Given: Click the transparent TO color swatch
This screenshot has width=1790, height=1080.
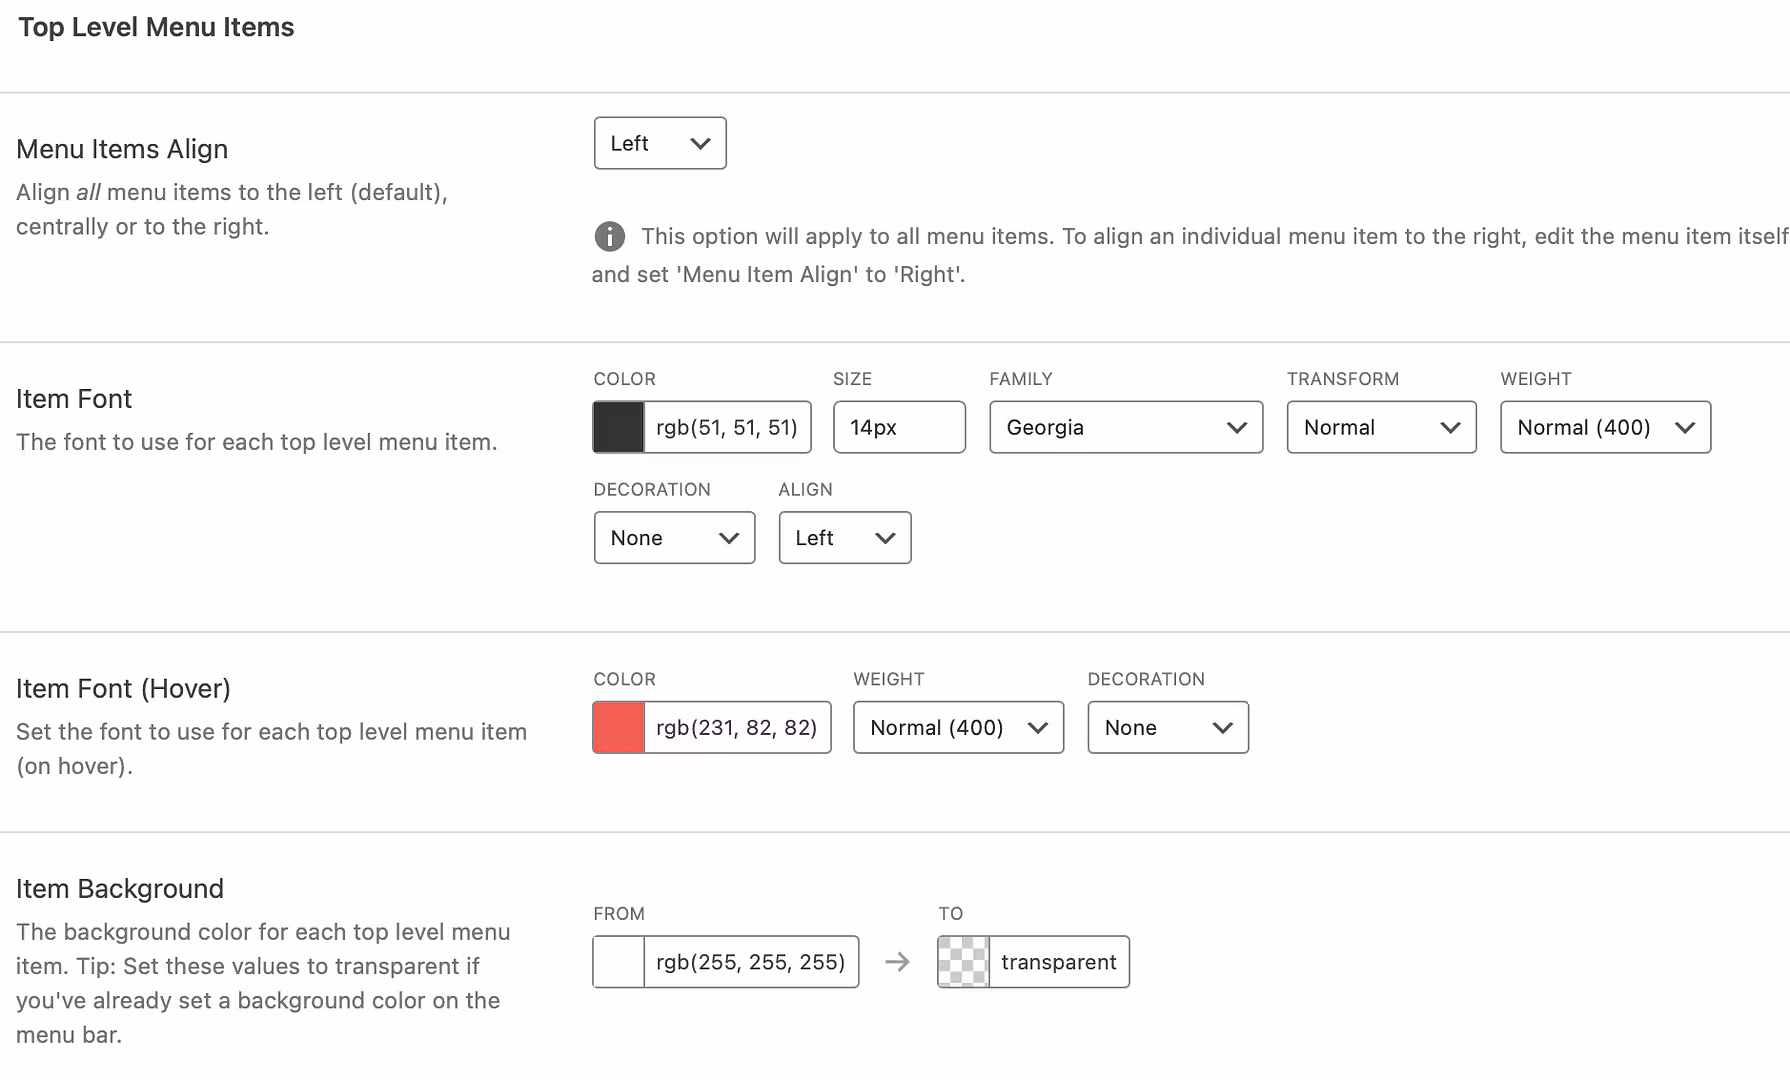Looking at the screenshot, I should [962, 962].
